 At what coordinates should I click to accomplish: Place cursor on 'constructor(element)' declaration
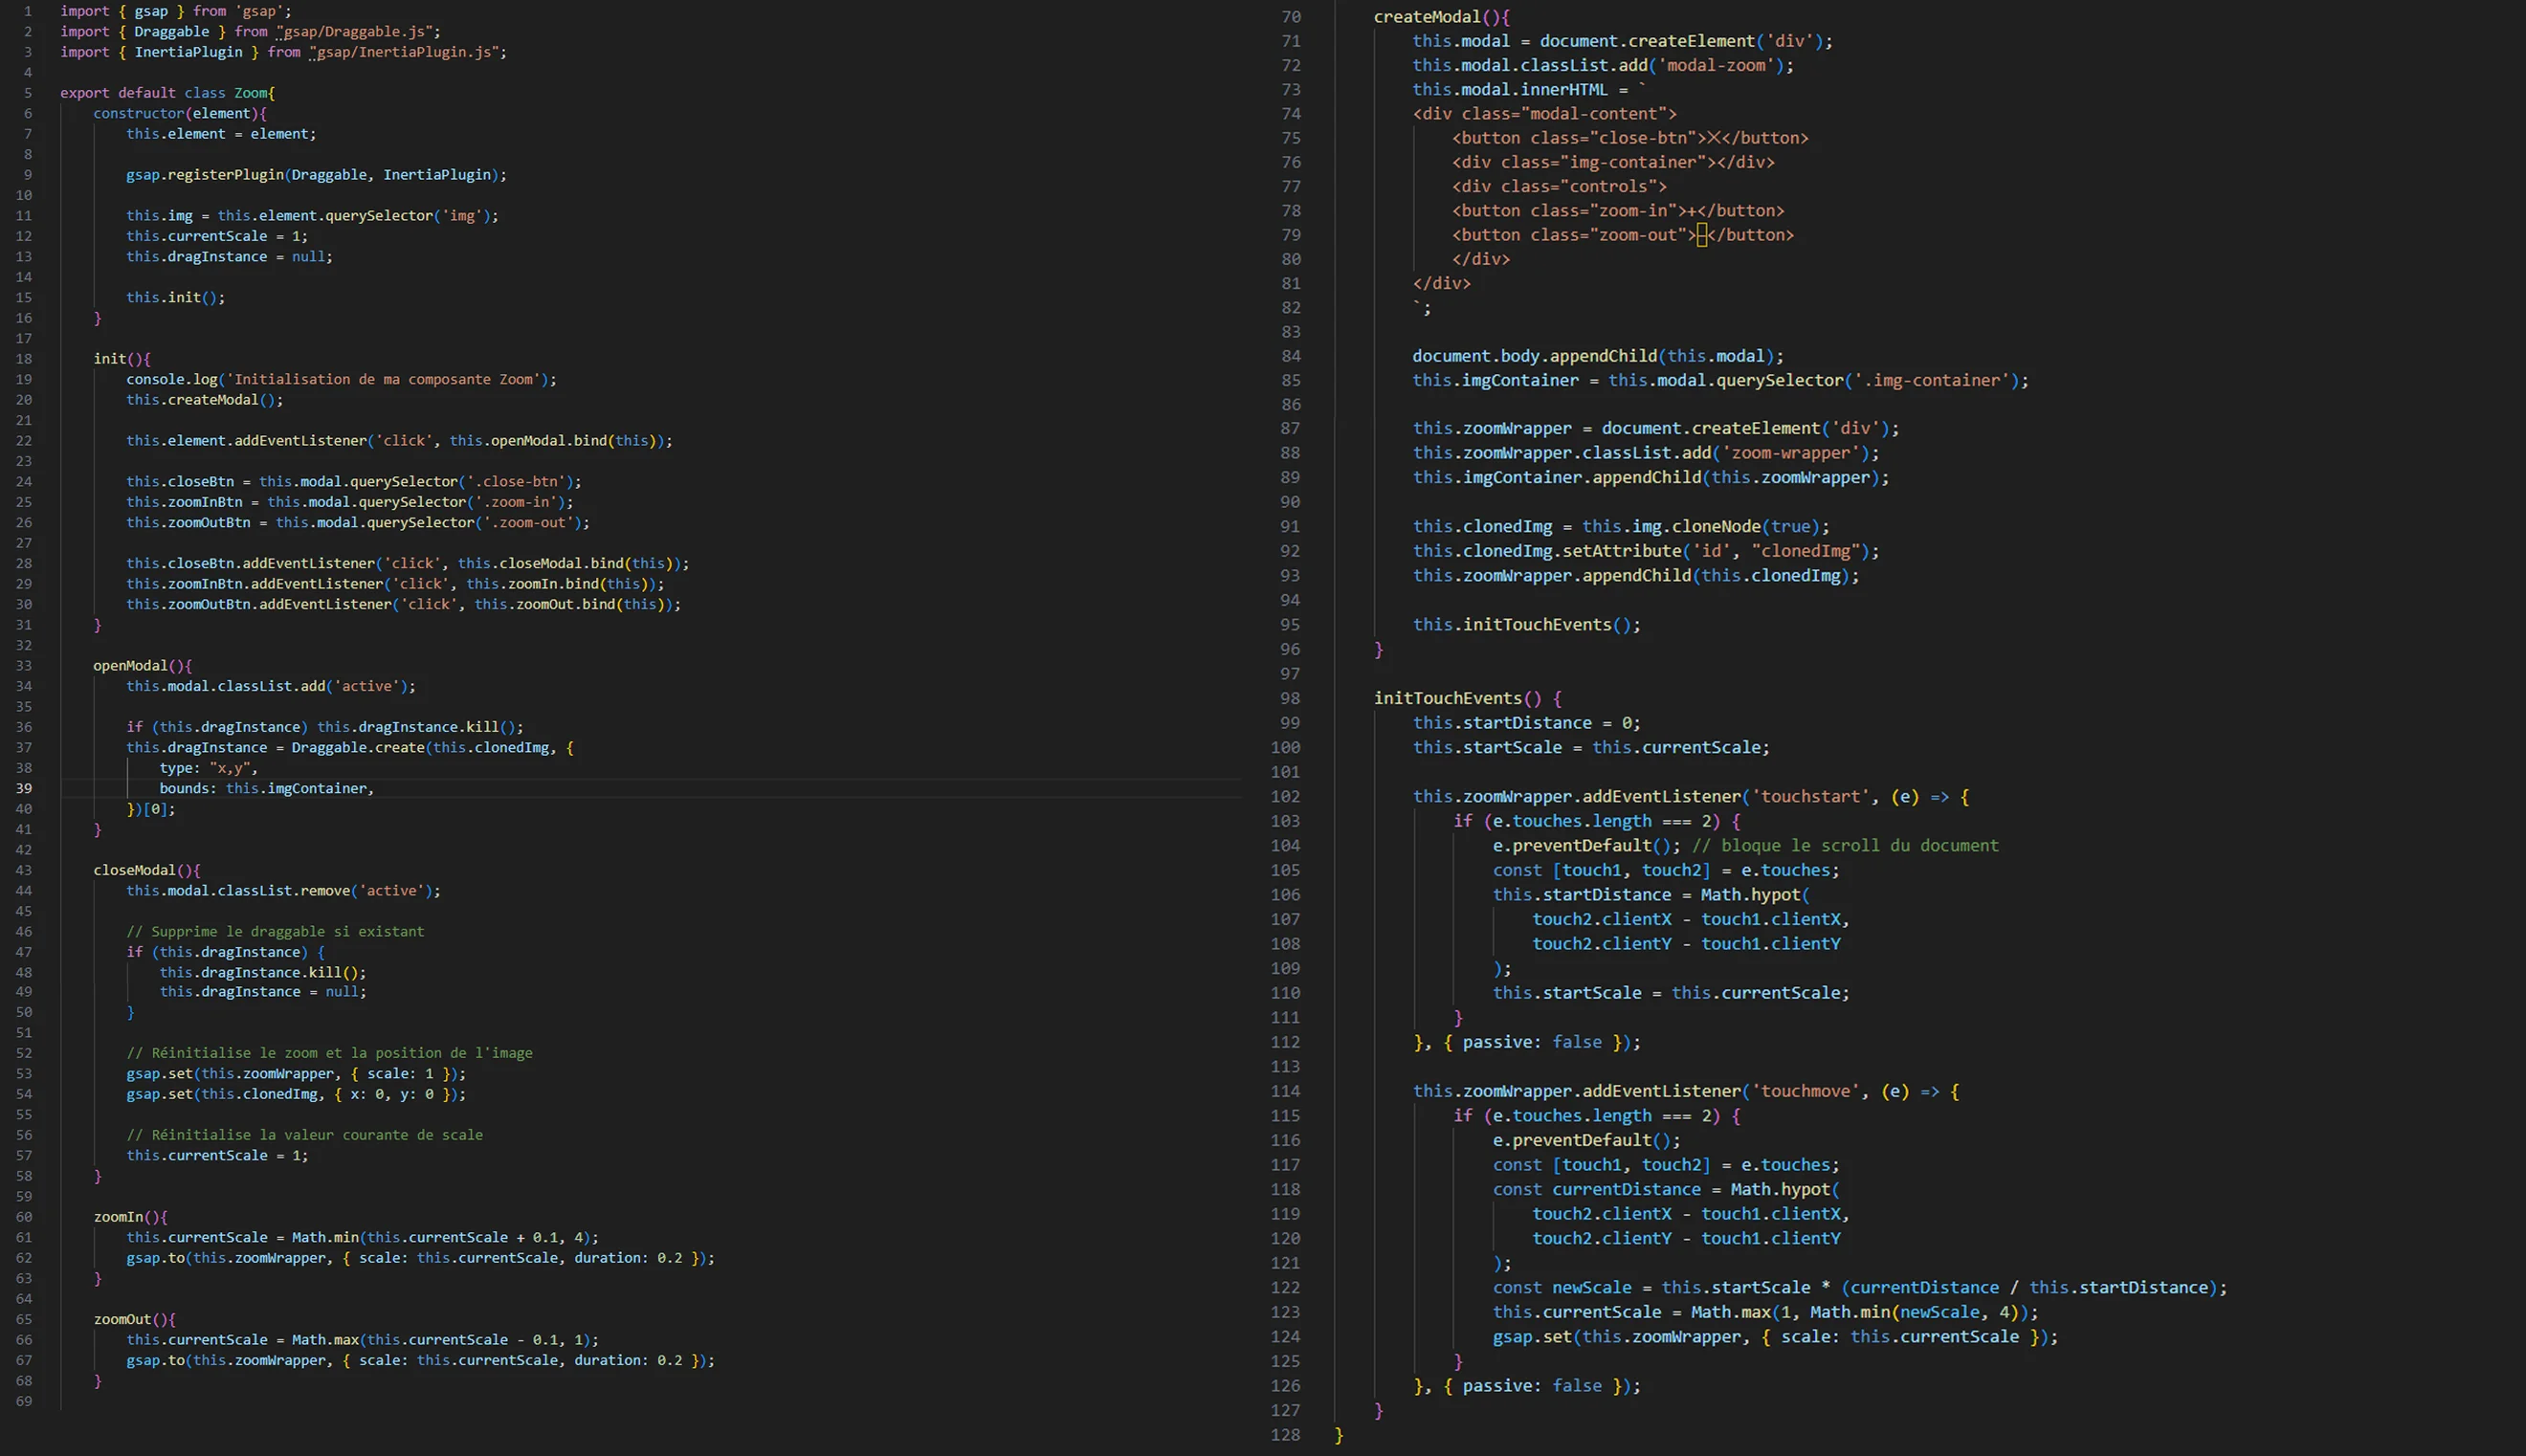pos(178,113)
